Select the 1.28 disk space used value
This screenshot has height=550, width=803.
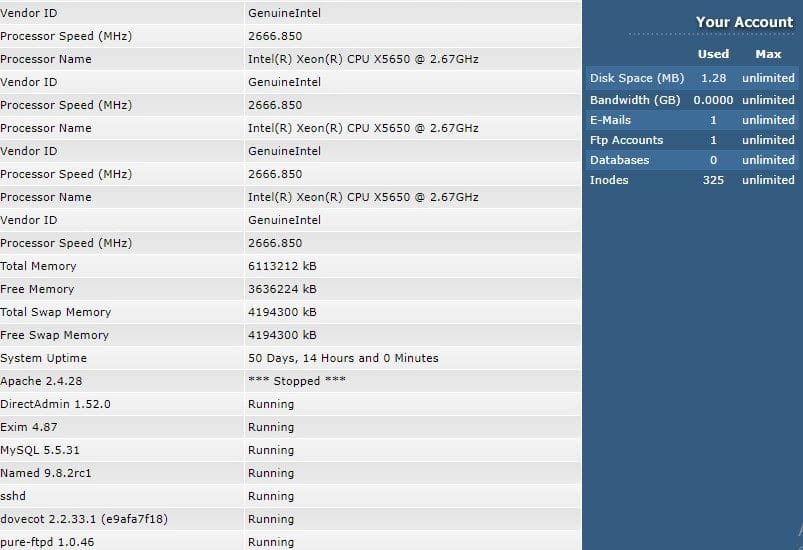tap(713, 78)
